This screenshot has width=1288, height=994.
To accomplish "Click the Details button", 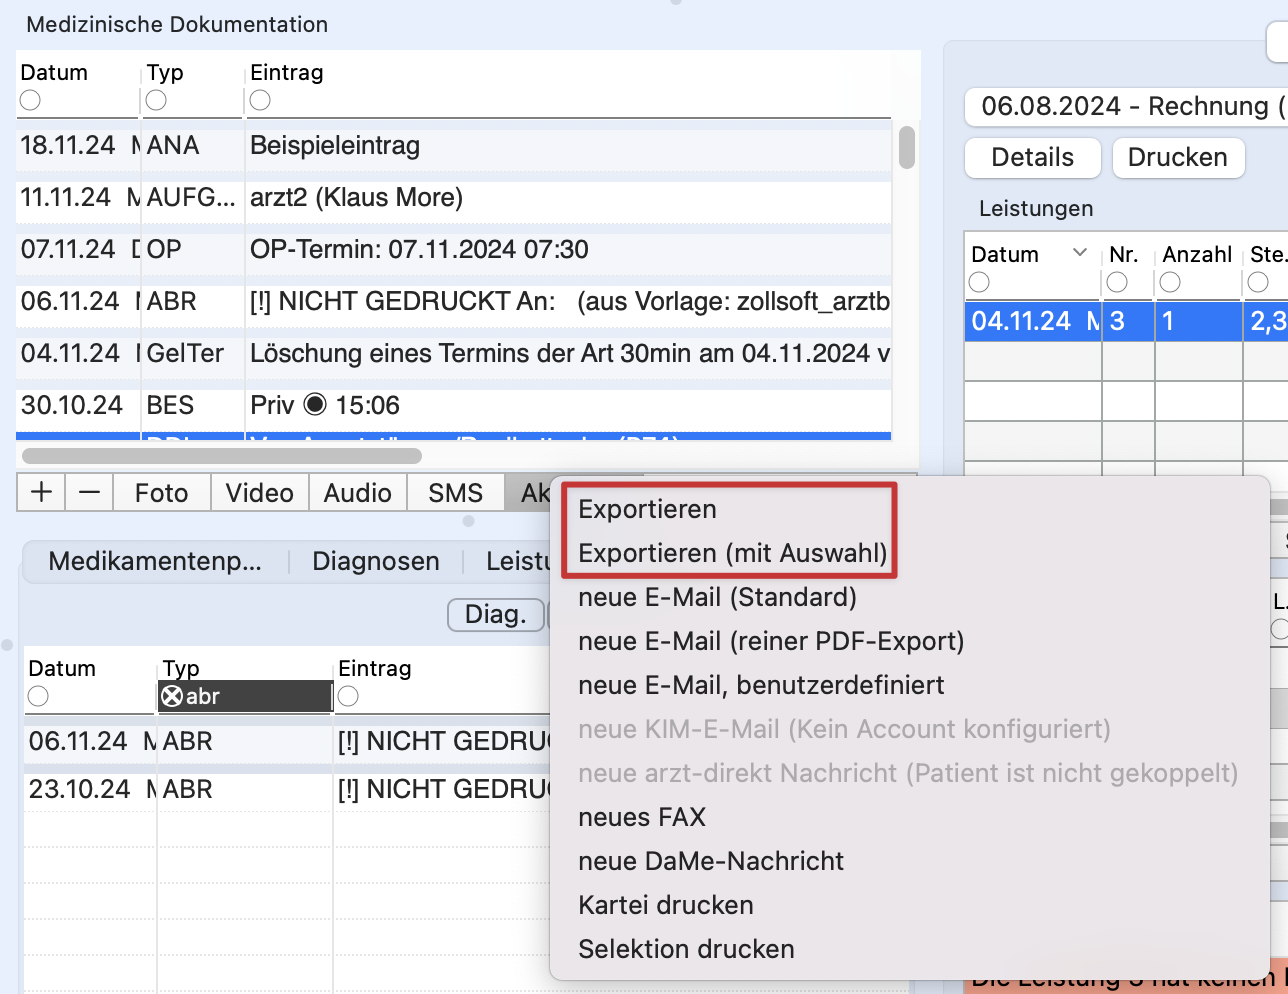I will (x=1033, y=158).
